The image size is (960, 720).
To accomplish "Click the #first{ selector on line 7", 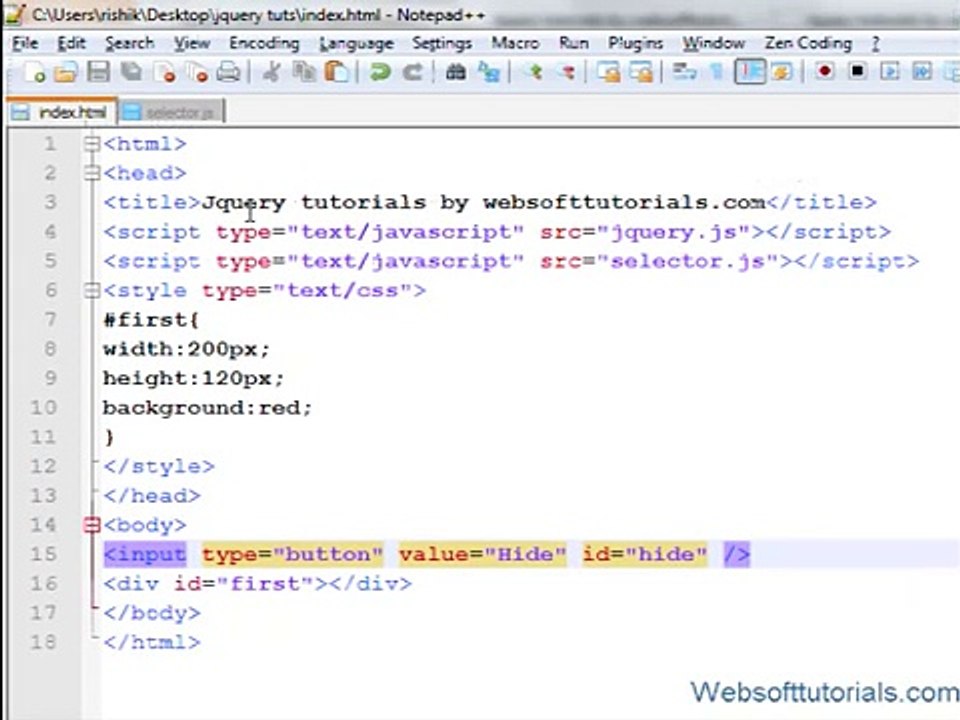I will click(x=151, y=320).
